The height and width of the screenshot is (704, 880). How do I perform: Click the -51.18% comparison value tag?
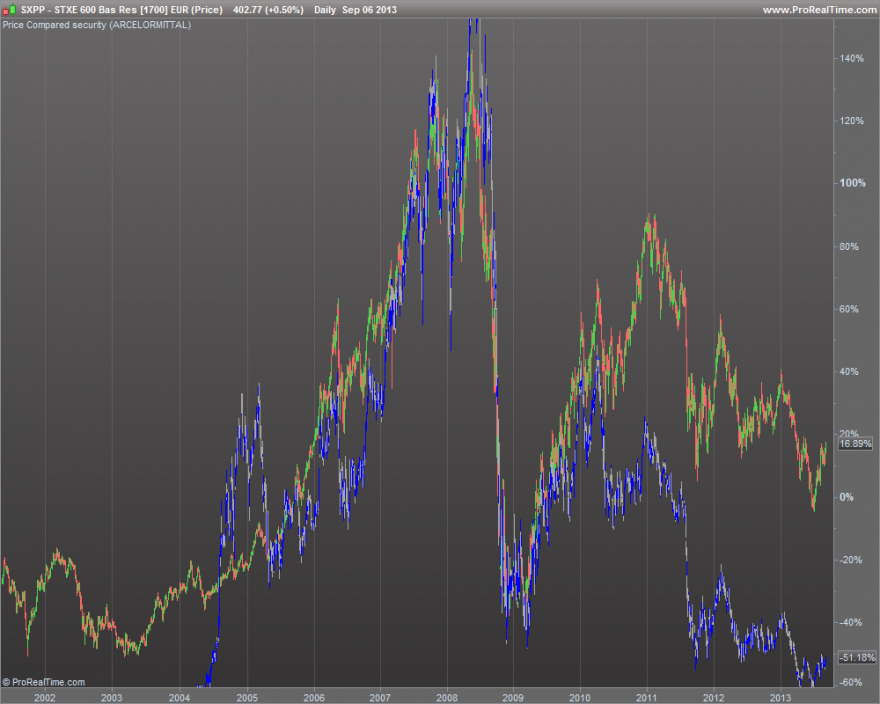[857, 657]
